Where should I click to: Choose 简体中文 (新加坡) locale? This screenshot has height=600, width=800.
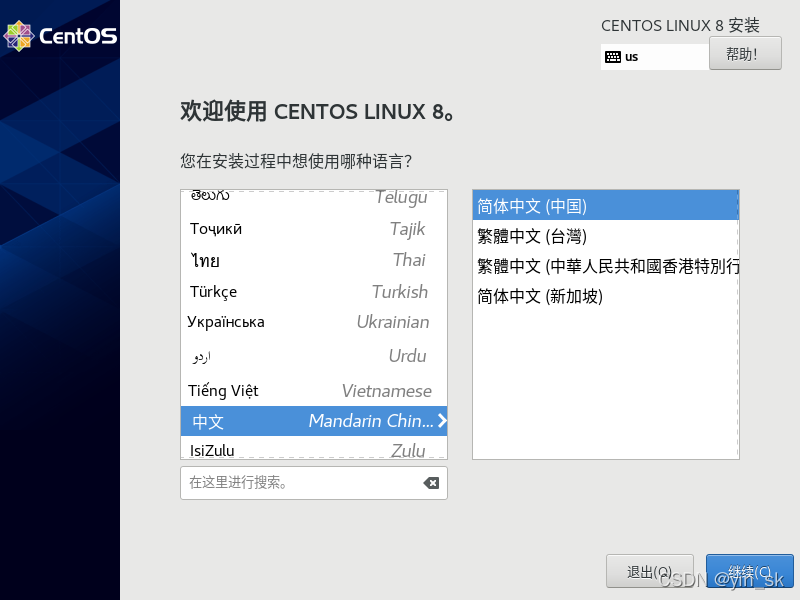[606, 296]
